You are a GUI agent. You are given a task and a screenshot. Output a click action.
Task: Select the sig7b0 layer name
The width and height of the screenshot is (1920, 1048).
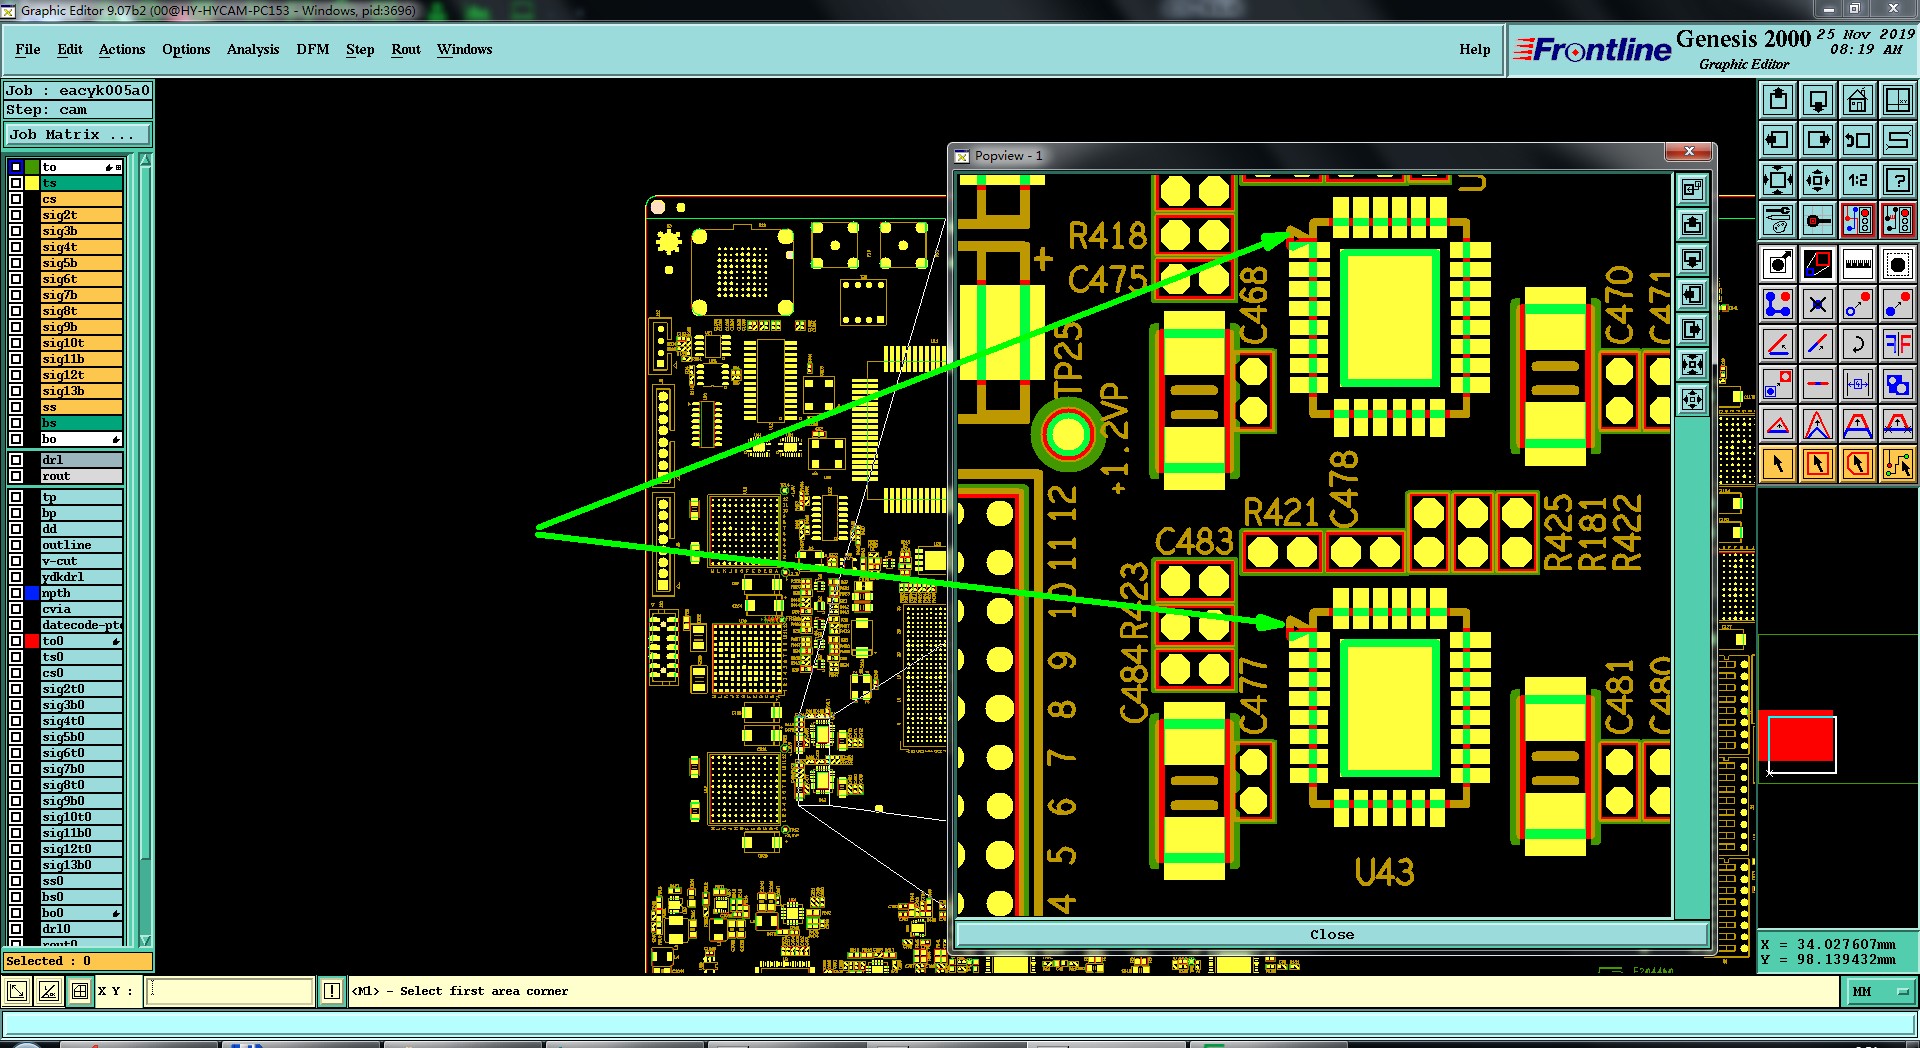click(x=82, y=769)
